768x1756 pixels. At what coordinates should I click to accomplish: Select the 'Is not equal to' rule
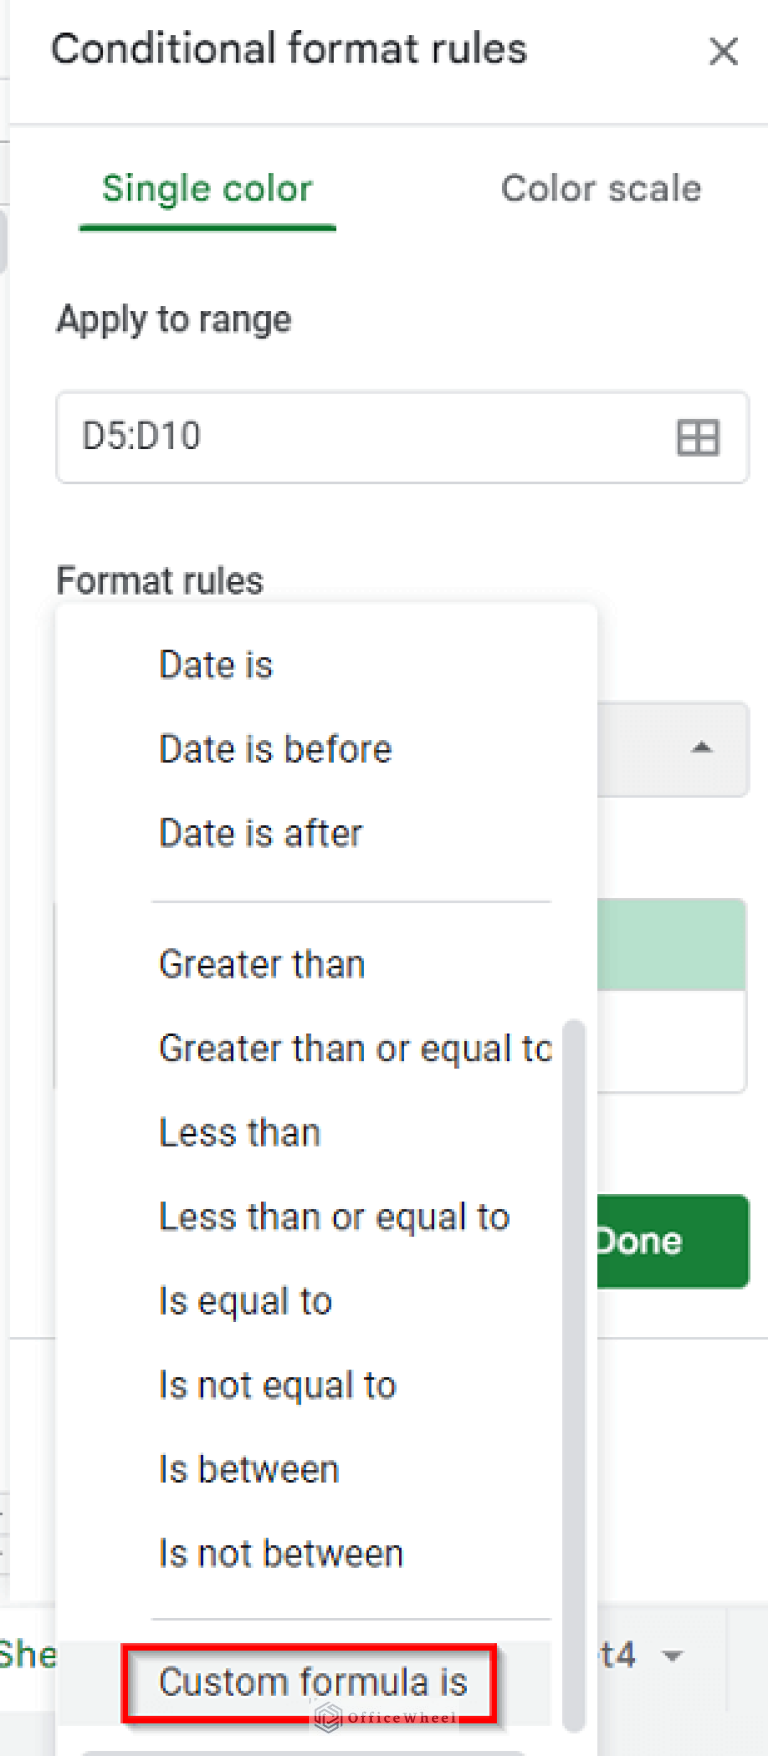pos(277,1384)
